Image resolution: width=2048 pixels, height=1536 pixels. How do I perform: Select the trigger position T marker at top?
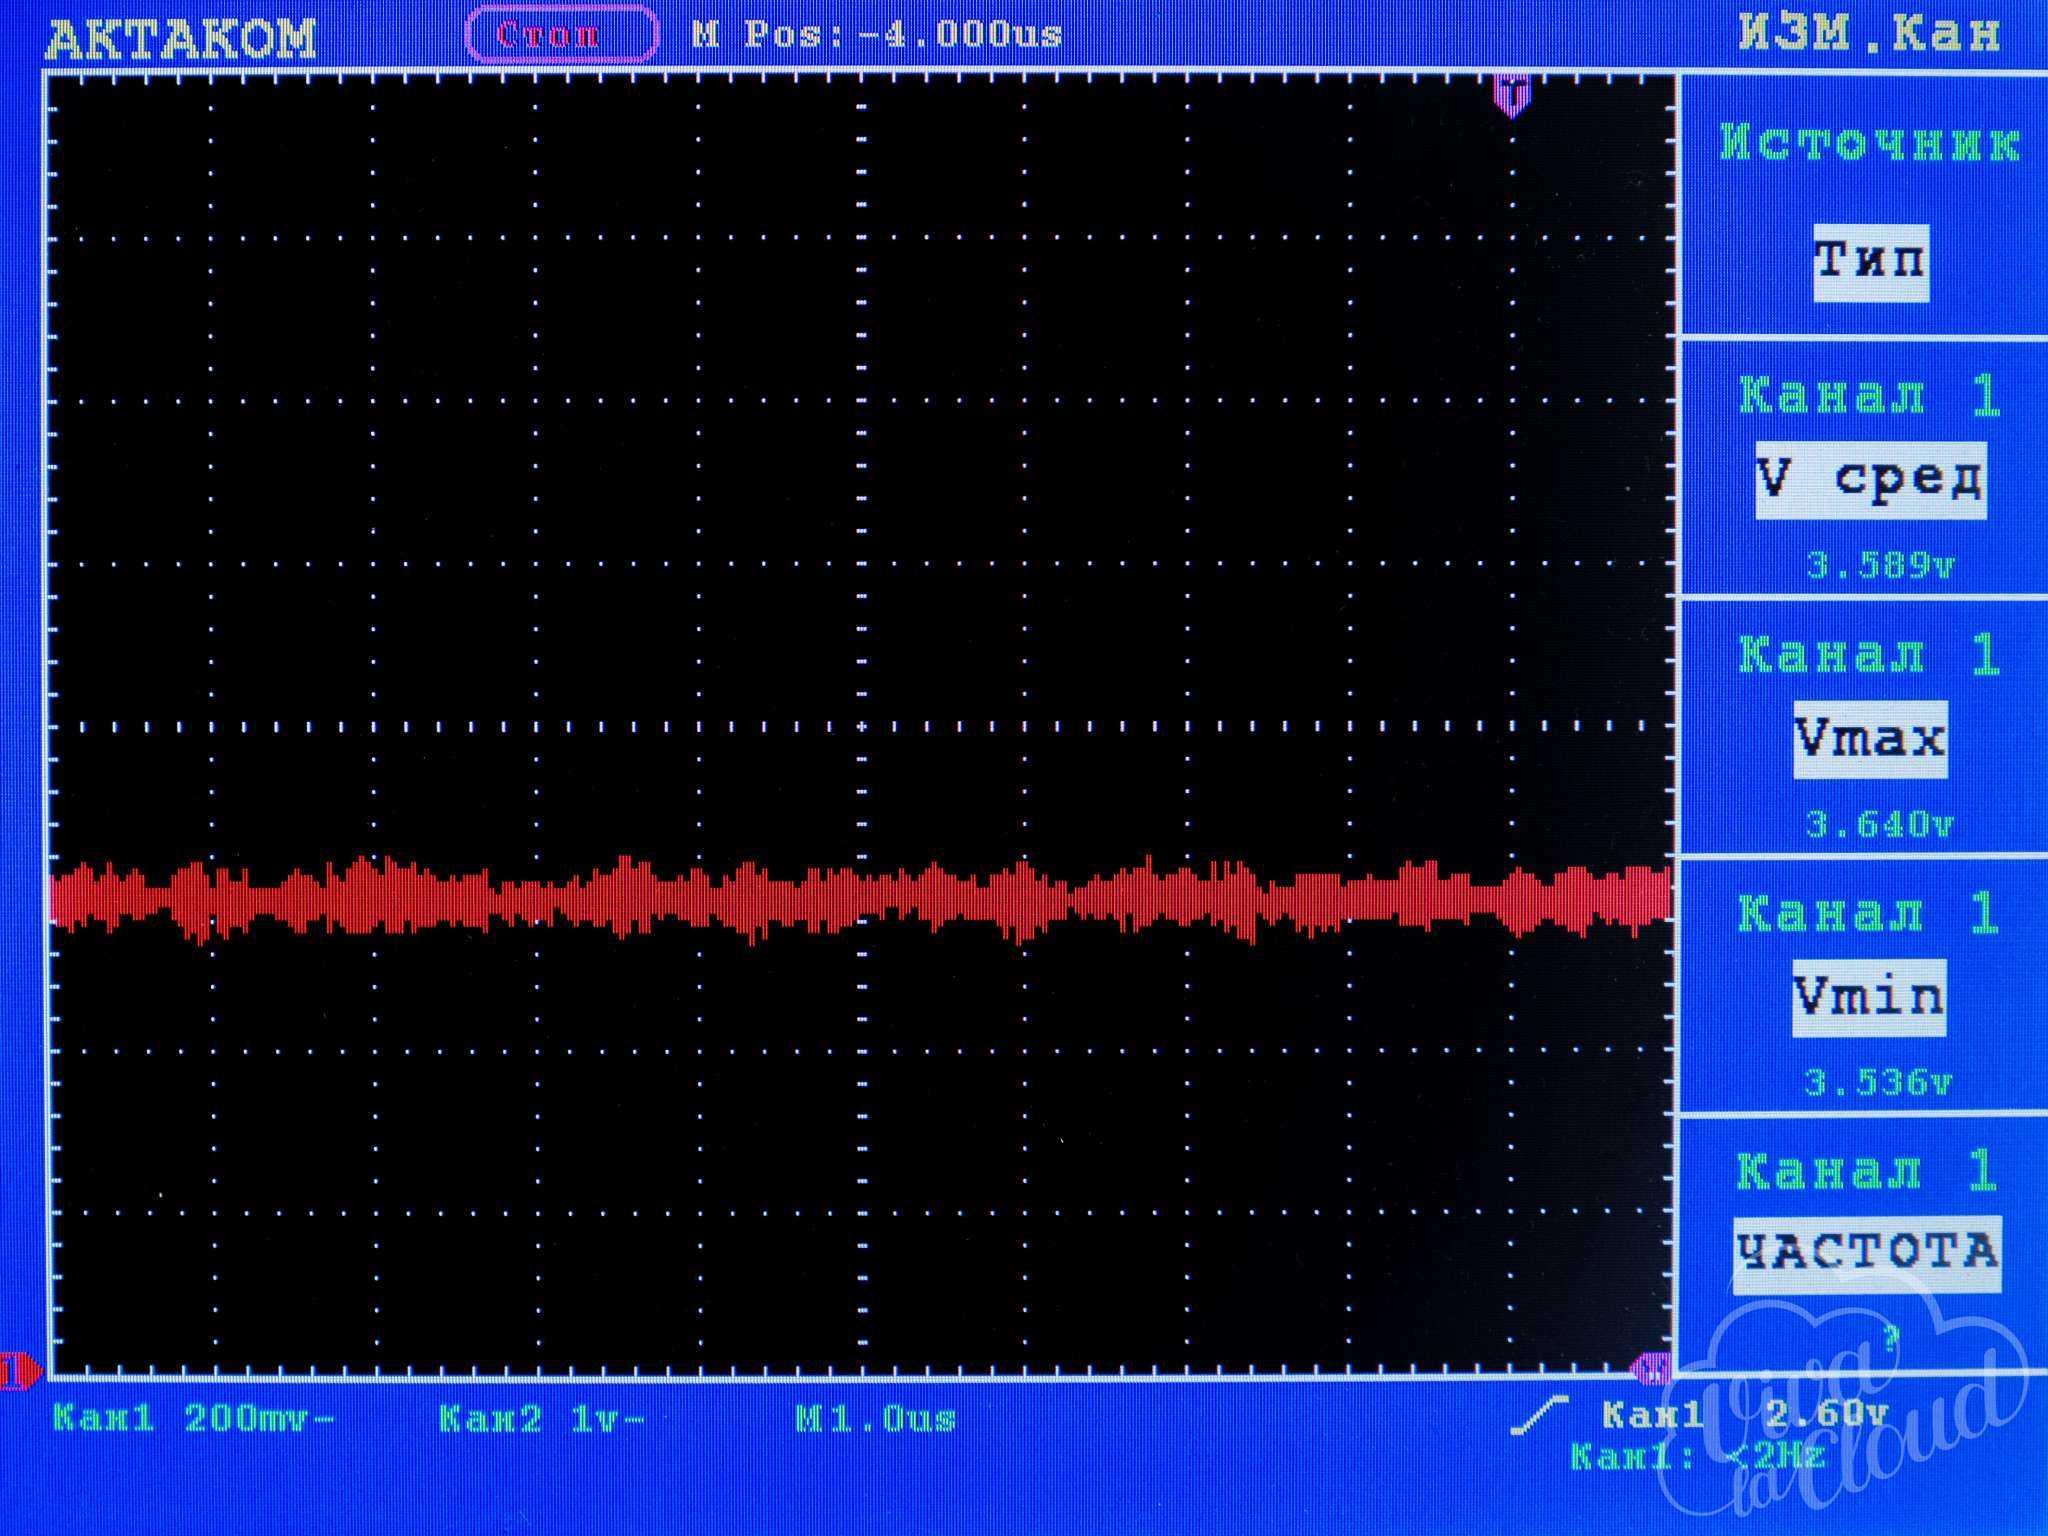[x=1512, y=95]
